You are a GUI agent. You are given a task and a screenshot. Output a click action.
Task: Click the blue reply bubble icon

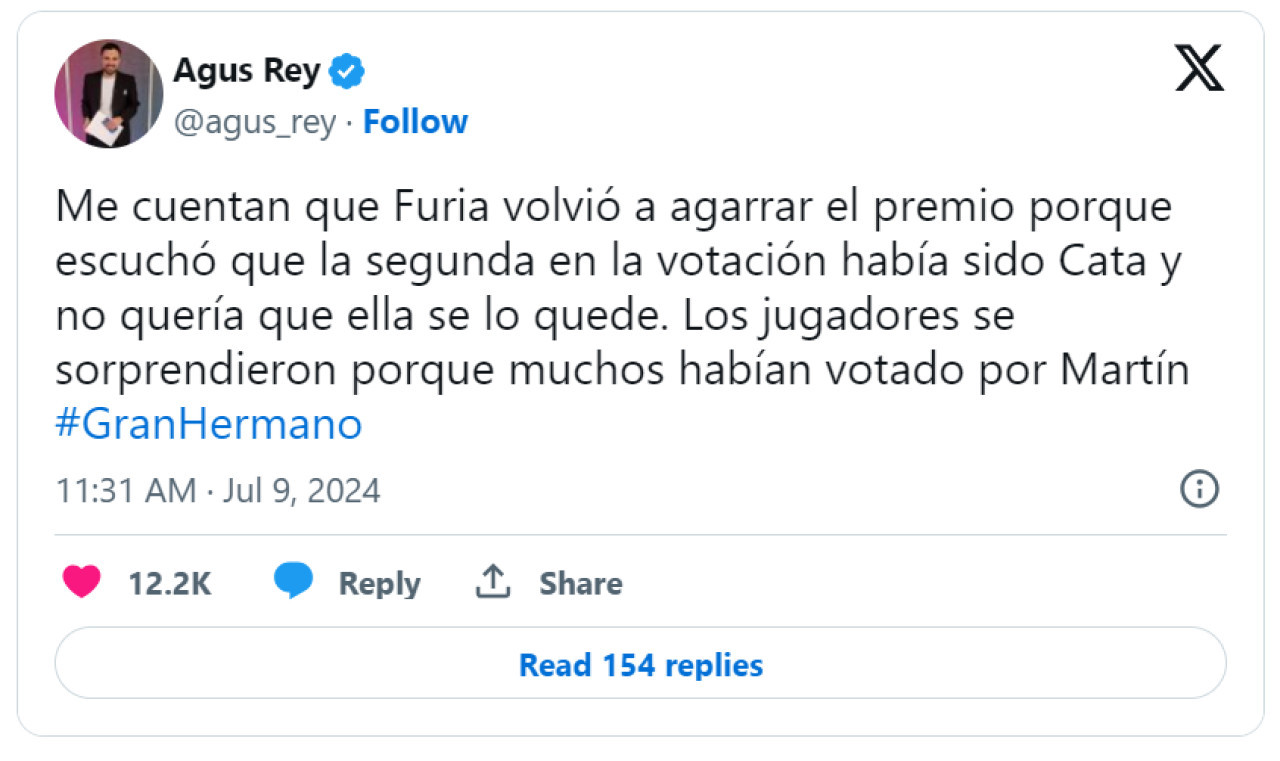click(x=293, y=581)
